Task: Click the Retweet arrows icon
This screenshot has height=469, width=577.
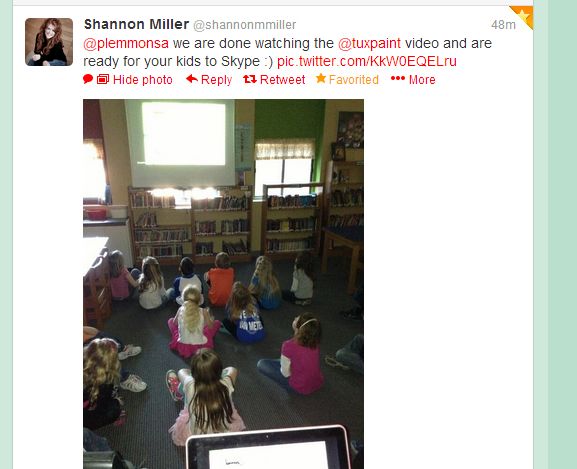Action: pyautogui.click(x=250, y=79)
